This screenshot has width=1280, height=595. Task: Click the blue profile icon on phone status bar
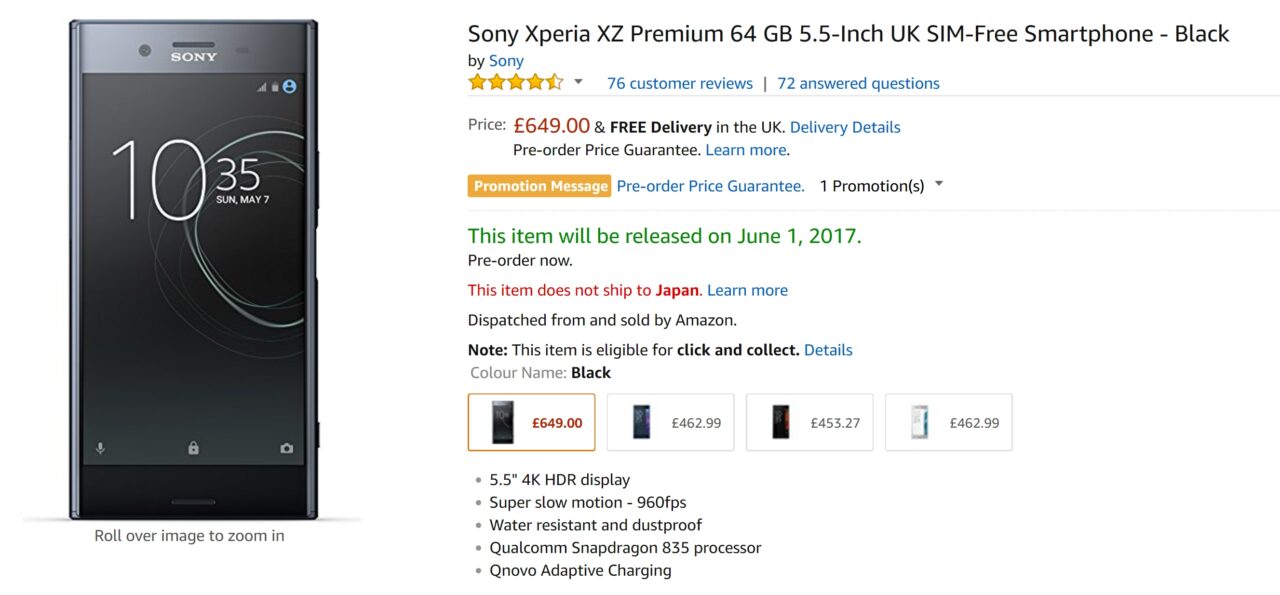pyautogui.click(x=290, y=87)
